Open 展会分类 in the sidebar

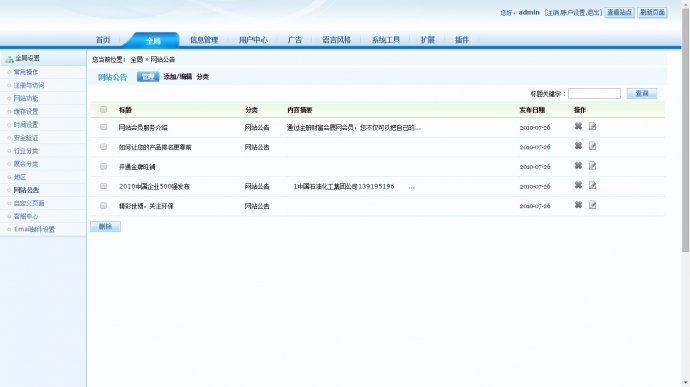point(26,164)
